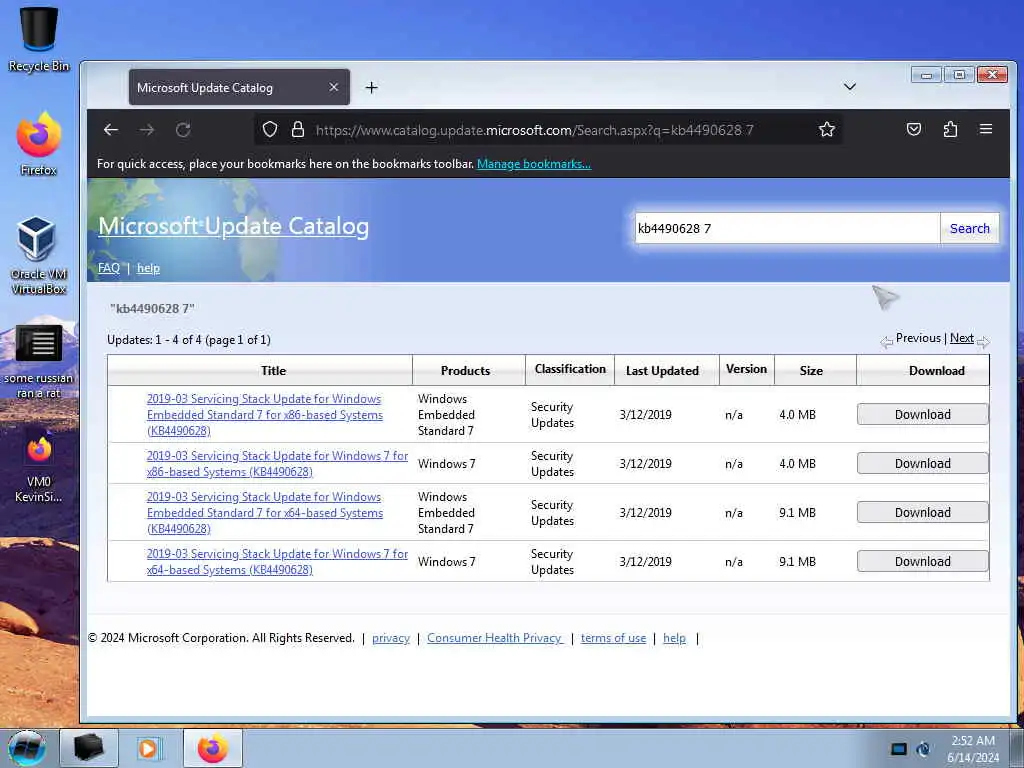Go back with Firefox back arrow

(x=111, y=130)
